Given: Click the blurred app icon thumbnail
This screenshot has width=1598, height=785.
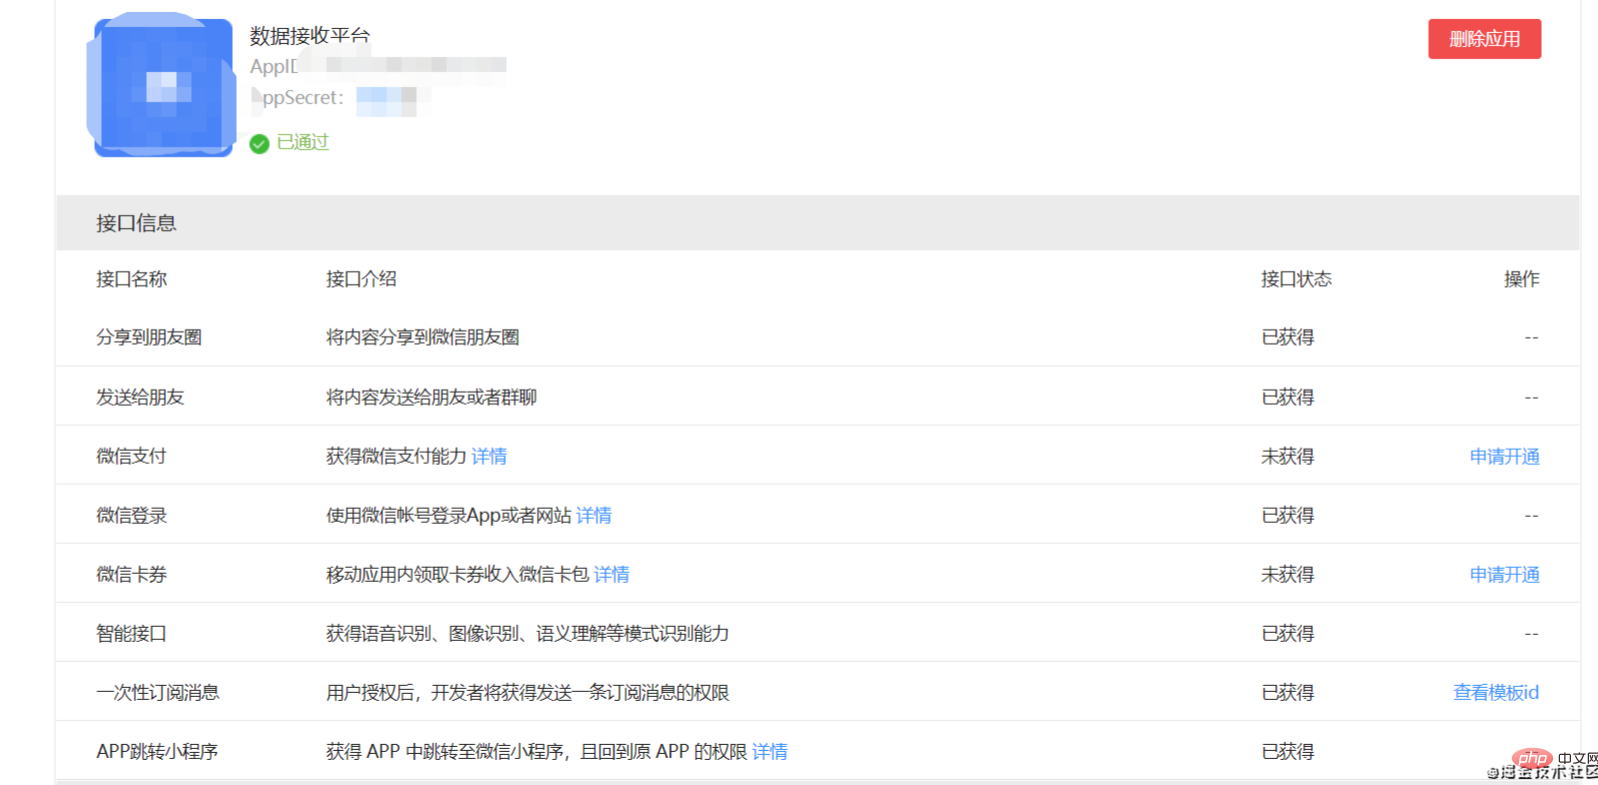Looking at the screenshot, I should [x=163, y=86].
